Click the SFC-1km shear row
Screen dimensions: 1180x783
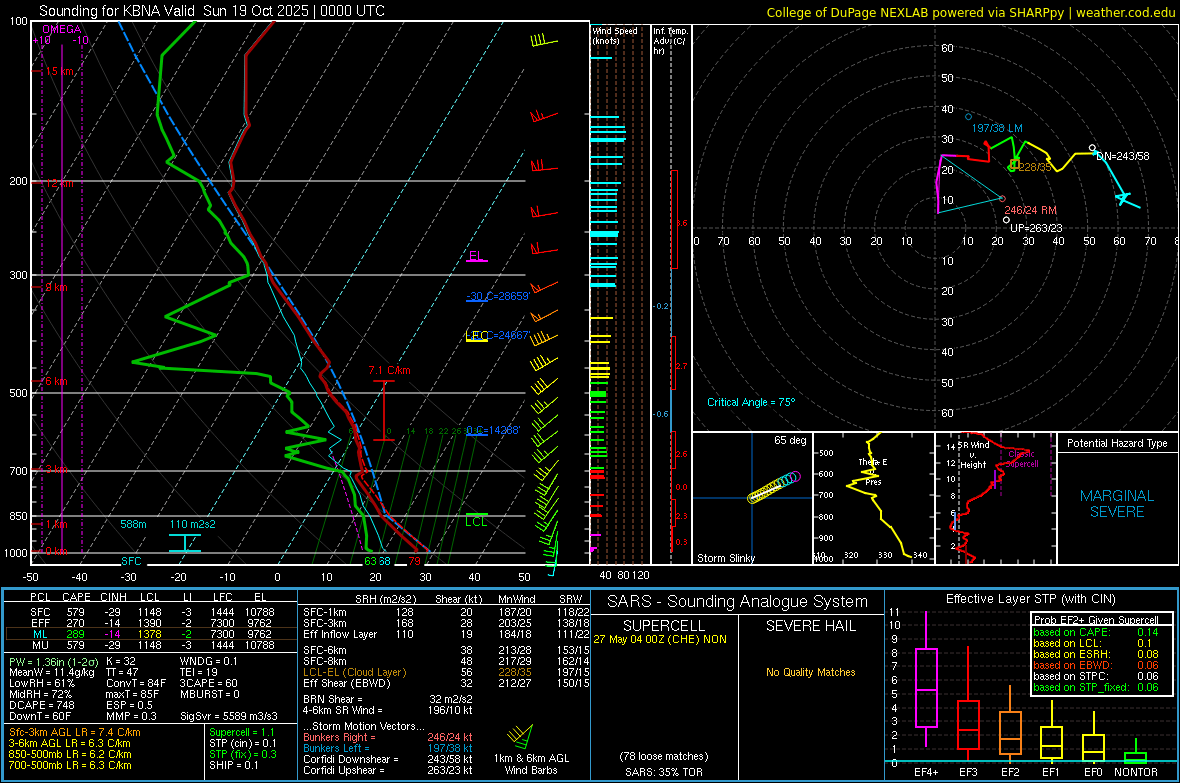click(x=446, y=612)
